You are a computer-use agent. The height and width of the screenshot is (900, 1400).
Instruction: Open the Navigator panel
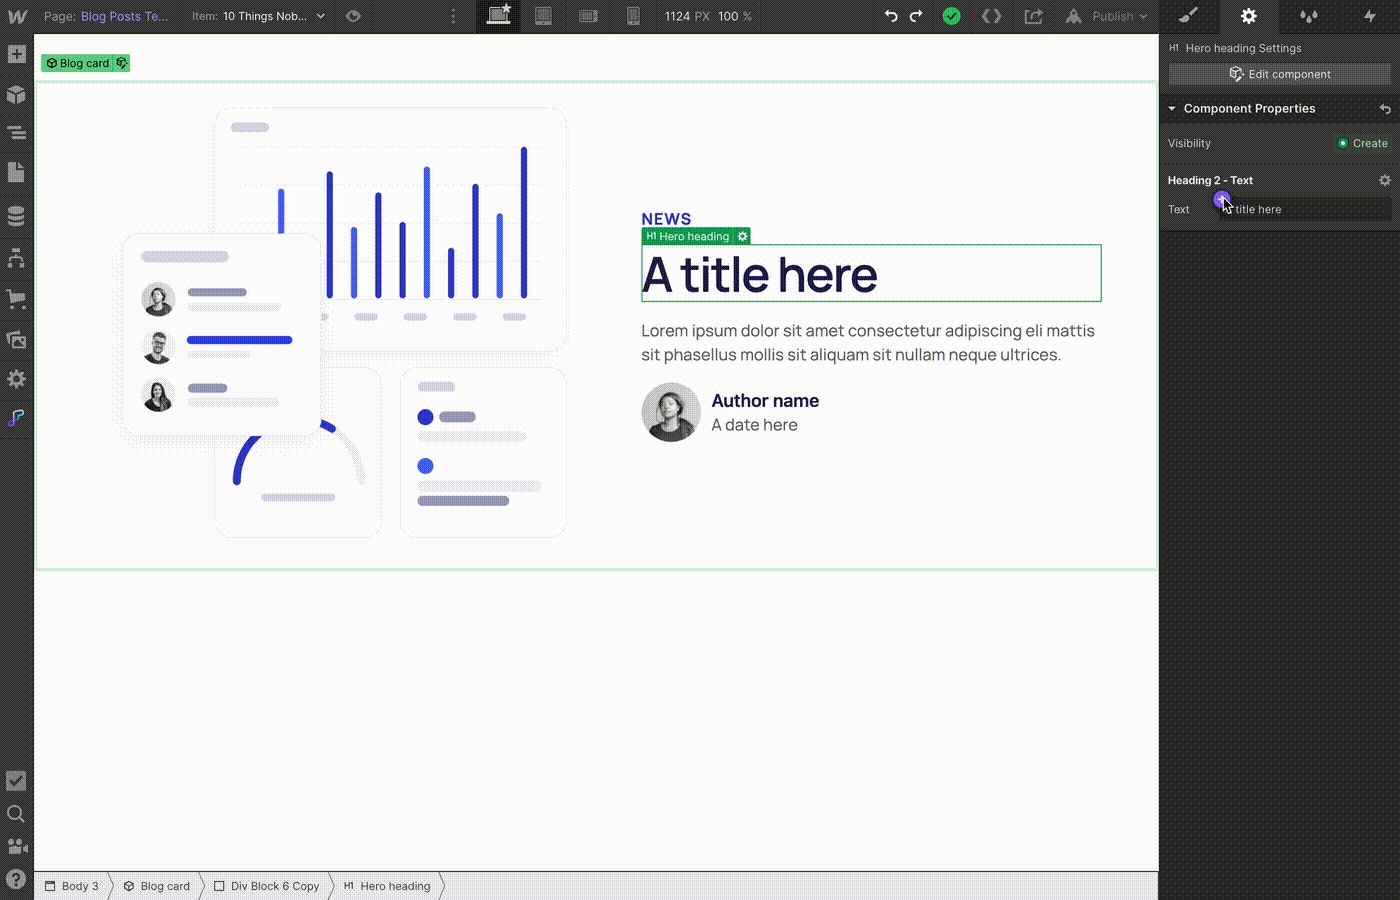click(16, 134)
